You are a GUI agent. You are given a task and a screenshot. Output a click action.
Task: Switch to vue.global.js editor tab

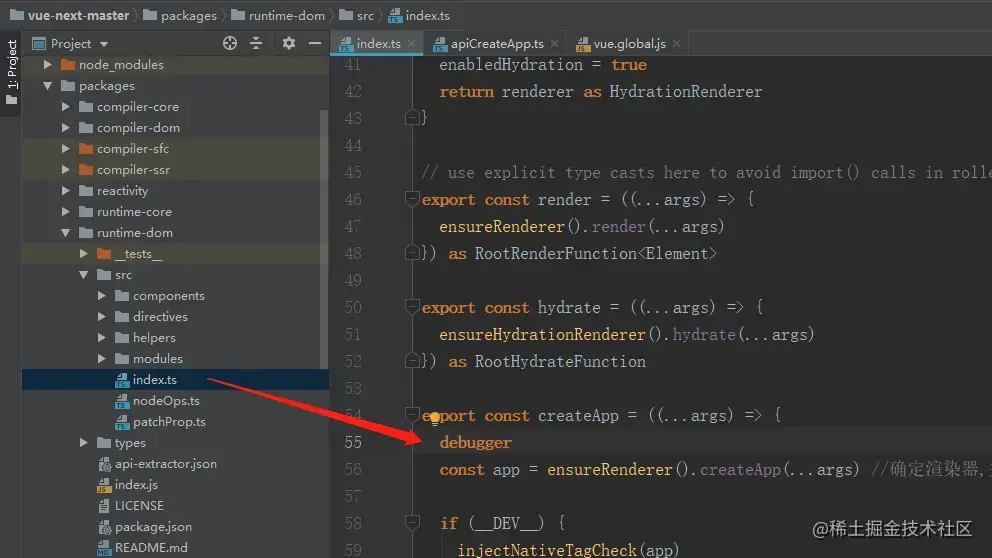tap(629, 44)
